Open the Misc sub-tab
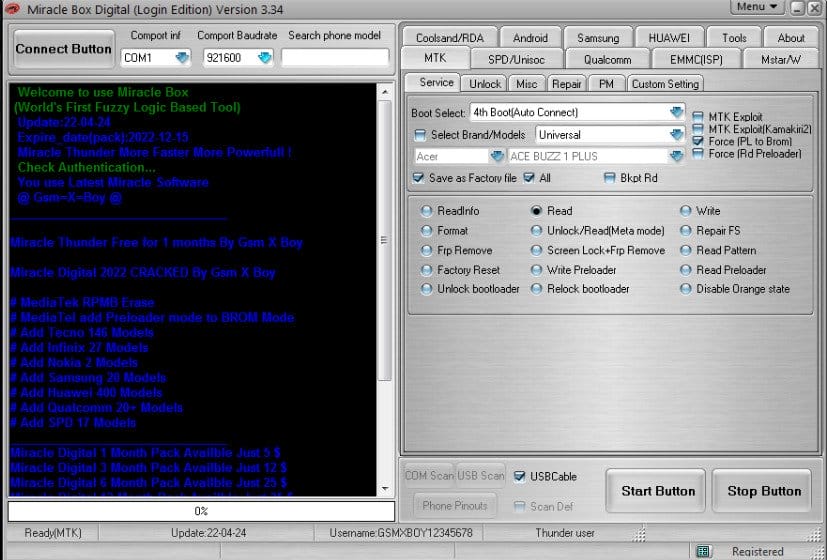Screen dimensions: 827x560 [x=526, y=84]
